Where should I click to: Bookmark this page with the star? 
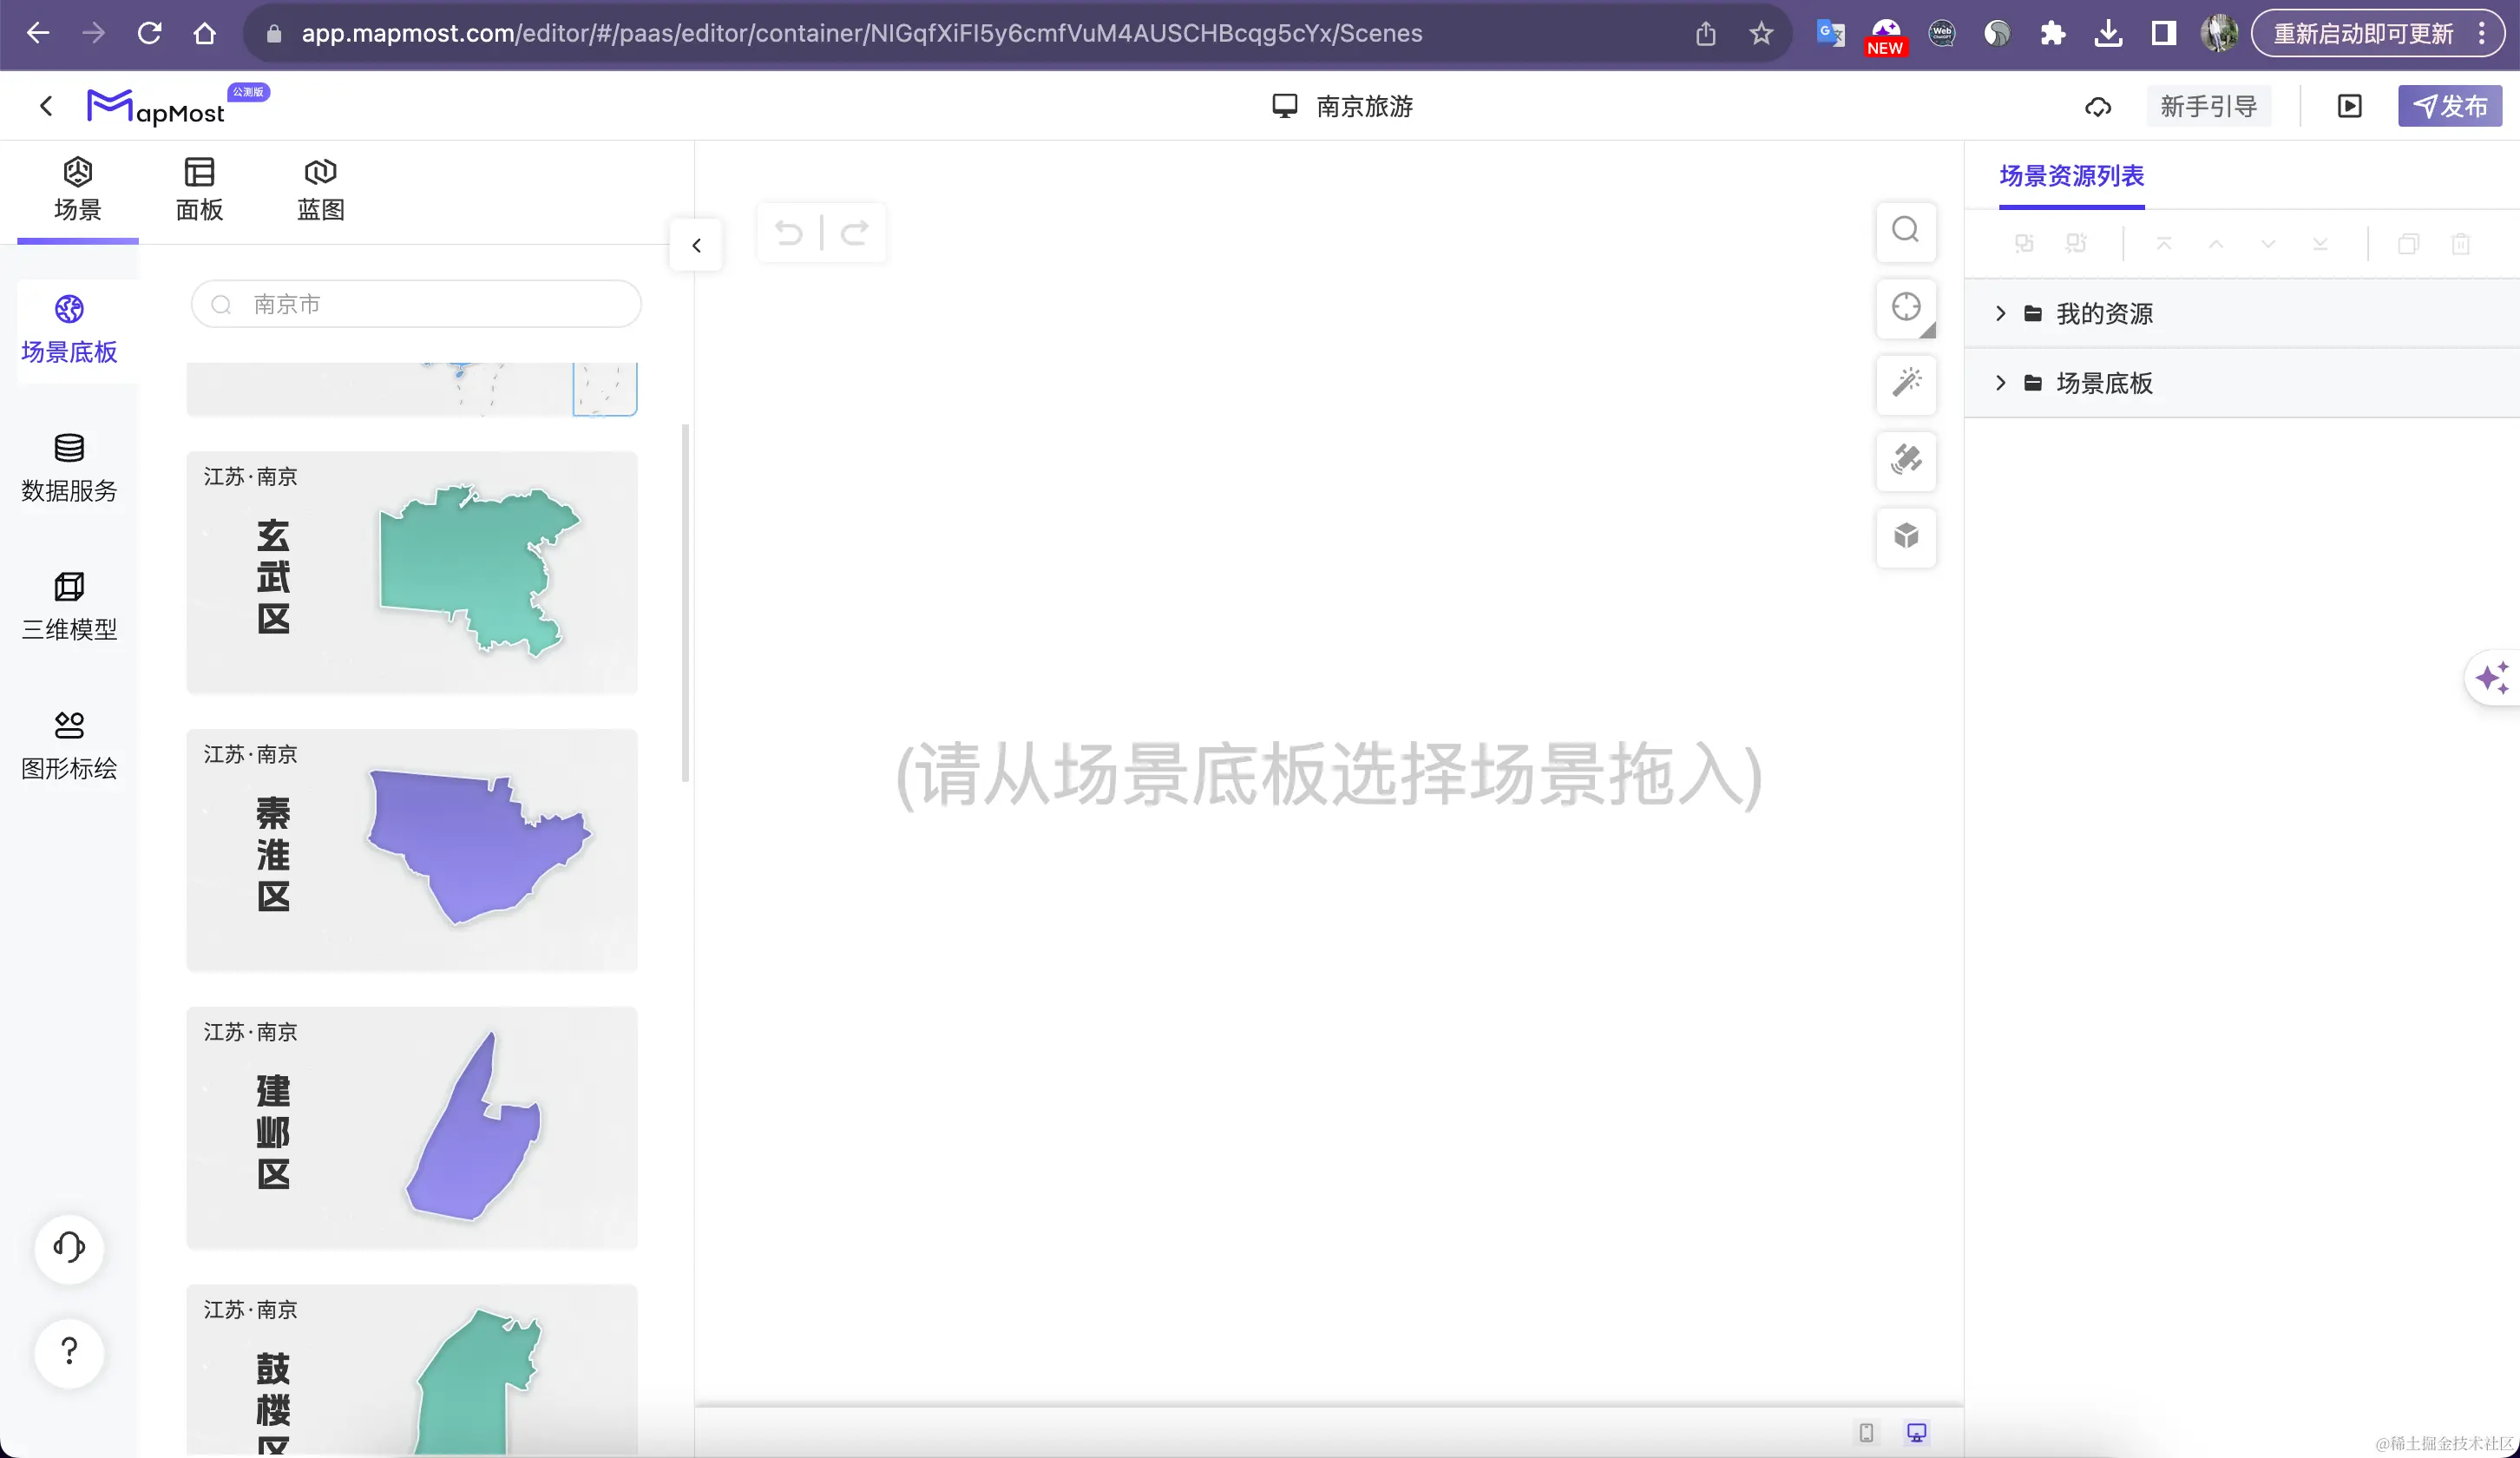(1761, 33)
